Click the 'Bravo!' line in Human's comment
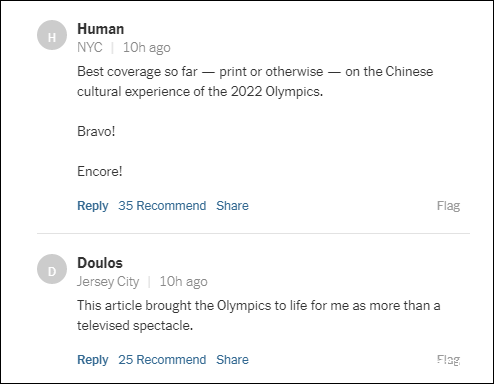The image size is (494, 384). coord(96,131)
